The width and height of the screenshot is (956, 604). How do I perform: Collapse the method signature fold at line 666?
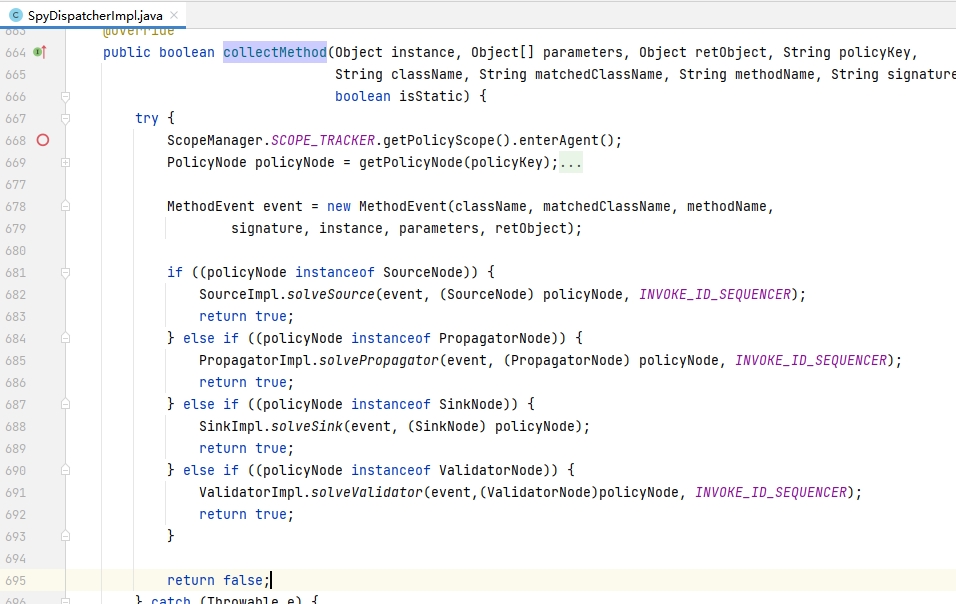pos(66,96)
